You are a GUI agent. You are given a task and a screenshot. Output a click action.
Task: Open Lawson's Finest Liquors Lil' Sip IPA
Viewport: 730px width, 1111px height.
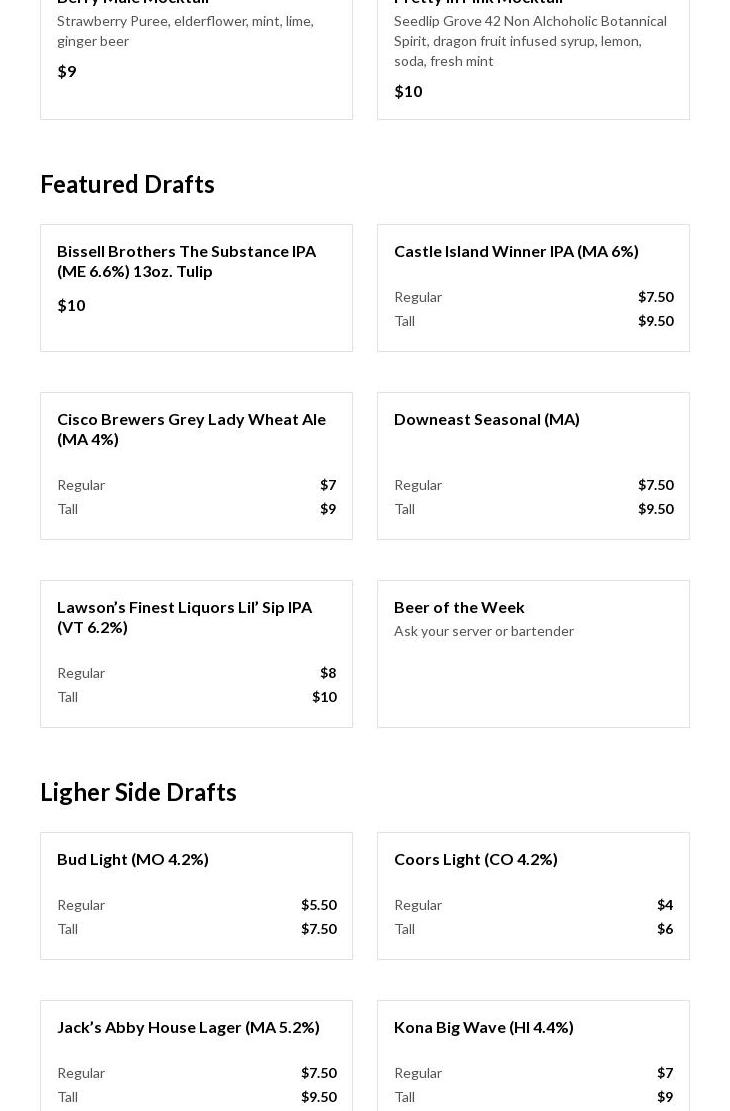[184, 617]
